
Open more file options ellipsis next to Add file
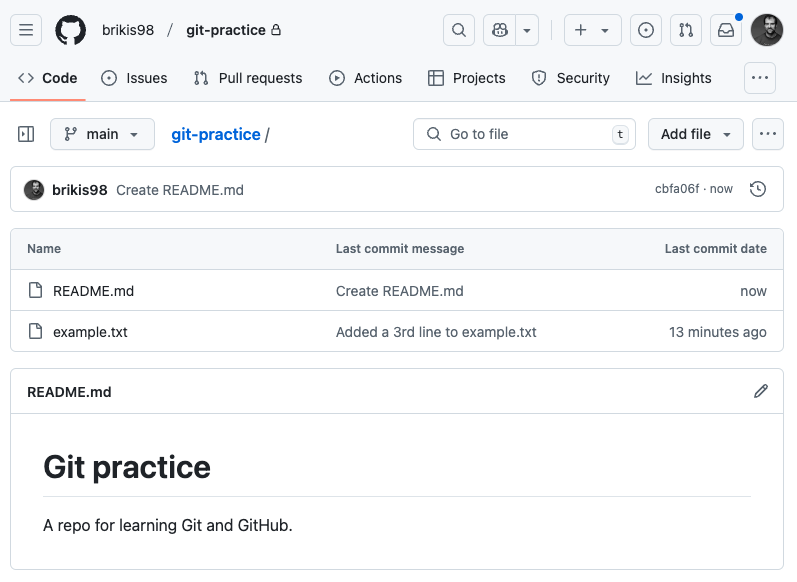pyautogui.click(x=768, y=134)
